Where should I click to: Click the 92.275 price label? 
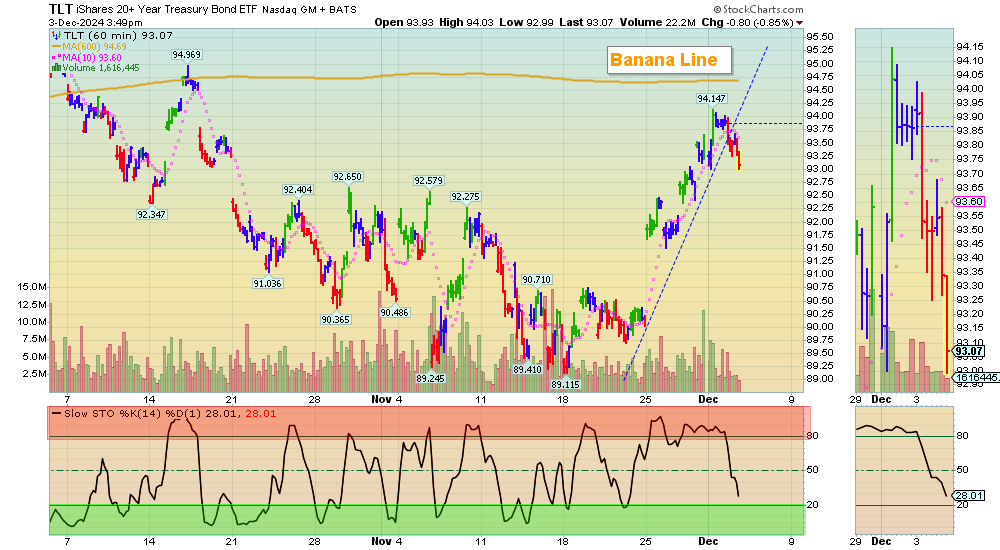pos(466,197)
